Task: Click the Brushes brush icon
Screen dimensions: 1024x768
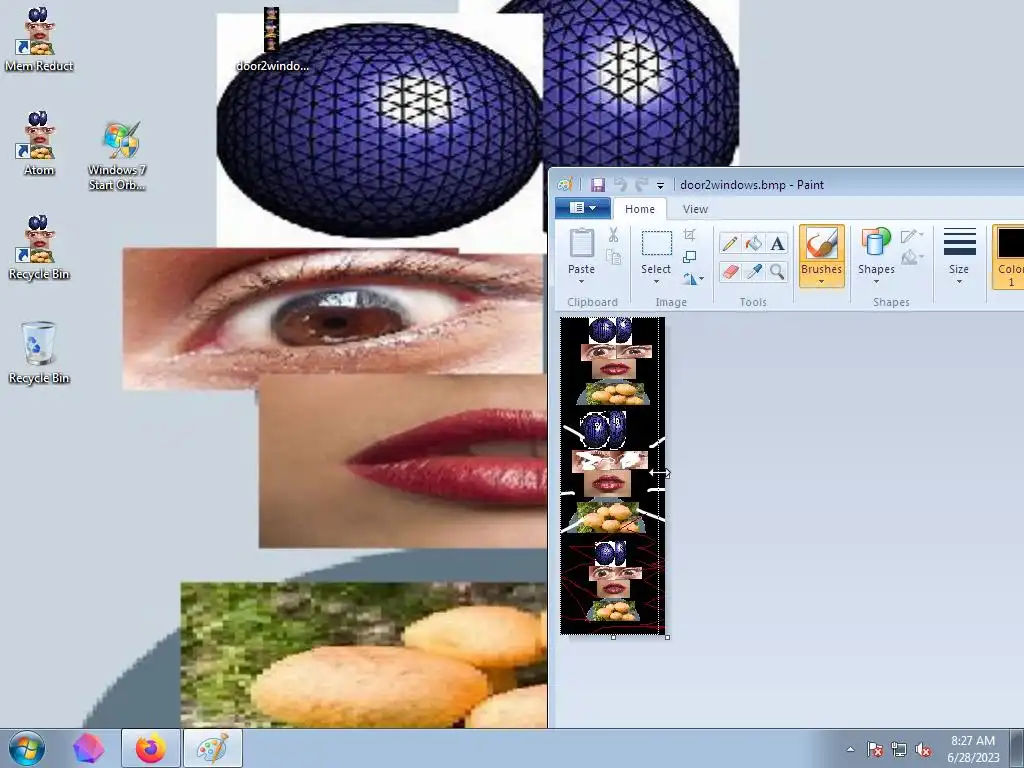Action: (822, 244)
